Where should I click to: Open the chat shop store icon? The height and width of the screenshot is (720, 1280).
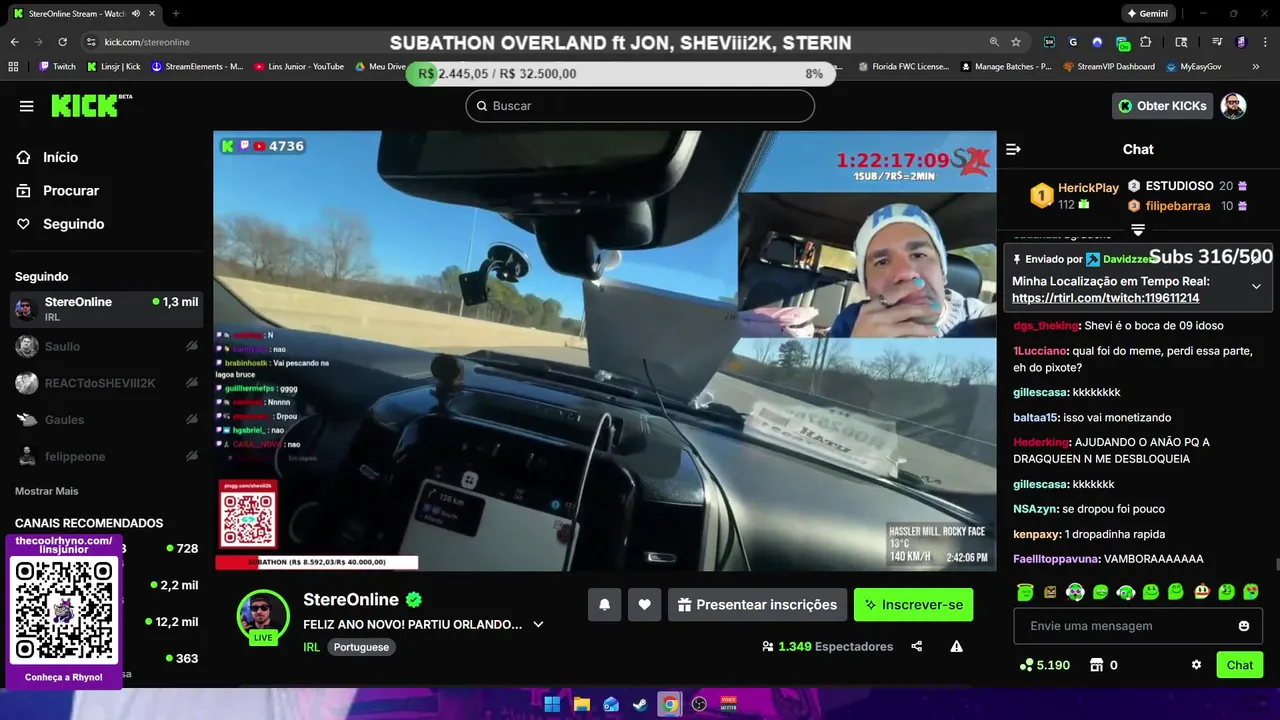1096,665
